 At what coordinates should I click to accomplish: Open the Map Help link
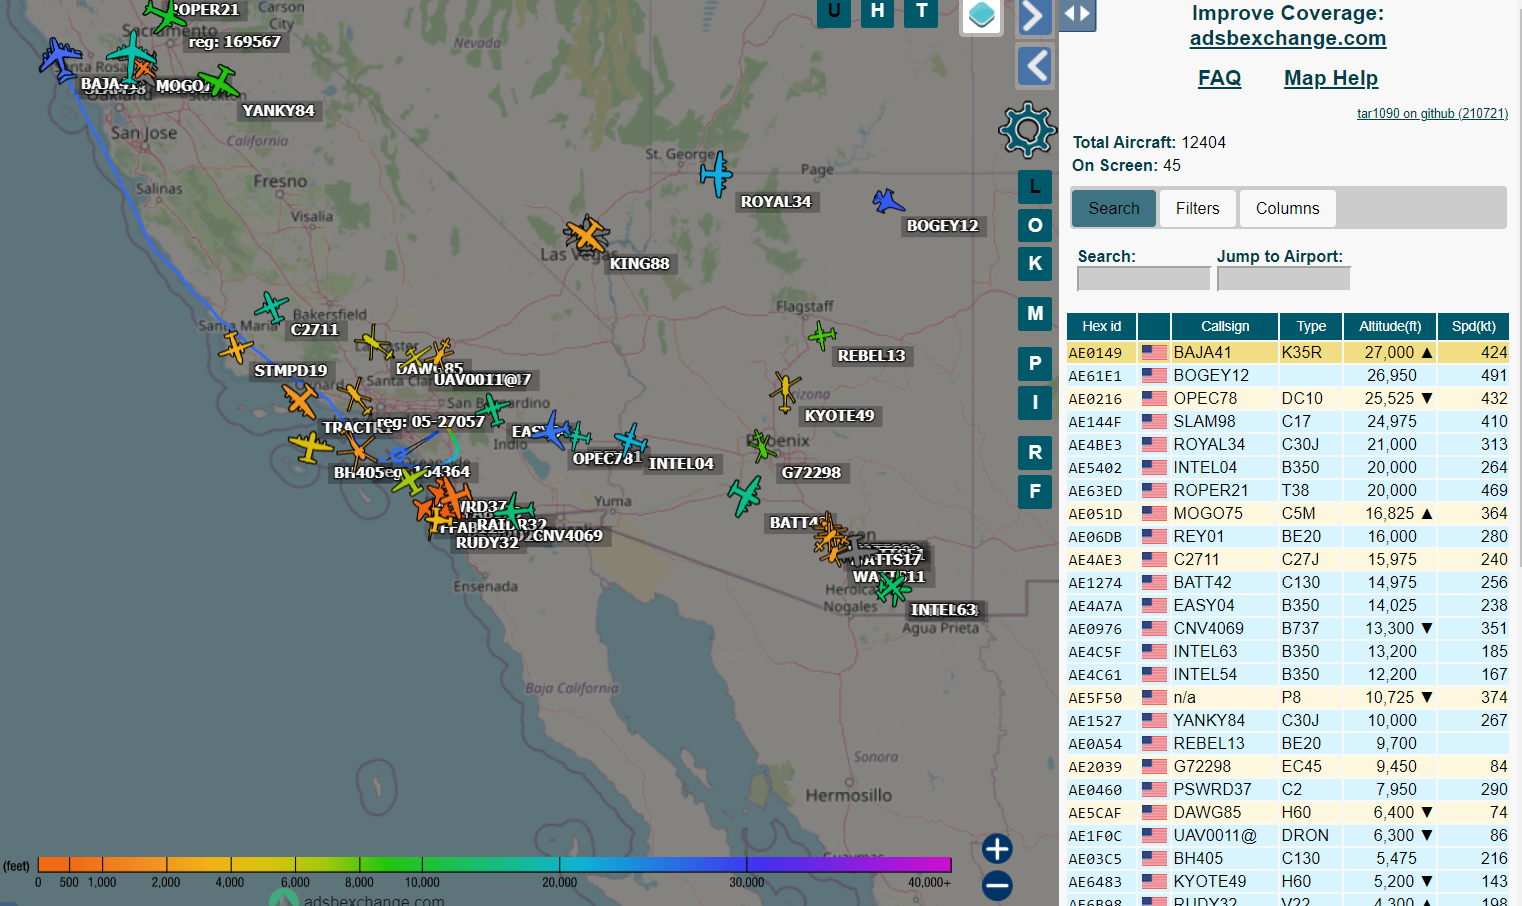(x=1331, y=78)
